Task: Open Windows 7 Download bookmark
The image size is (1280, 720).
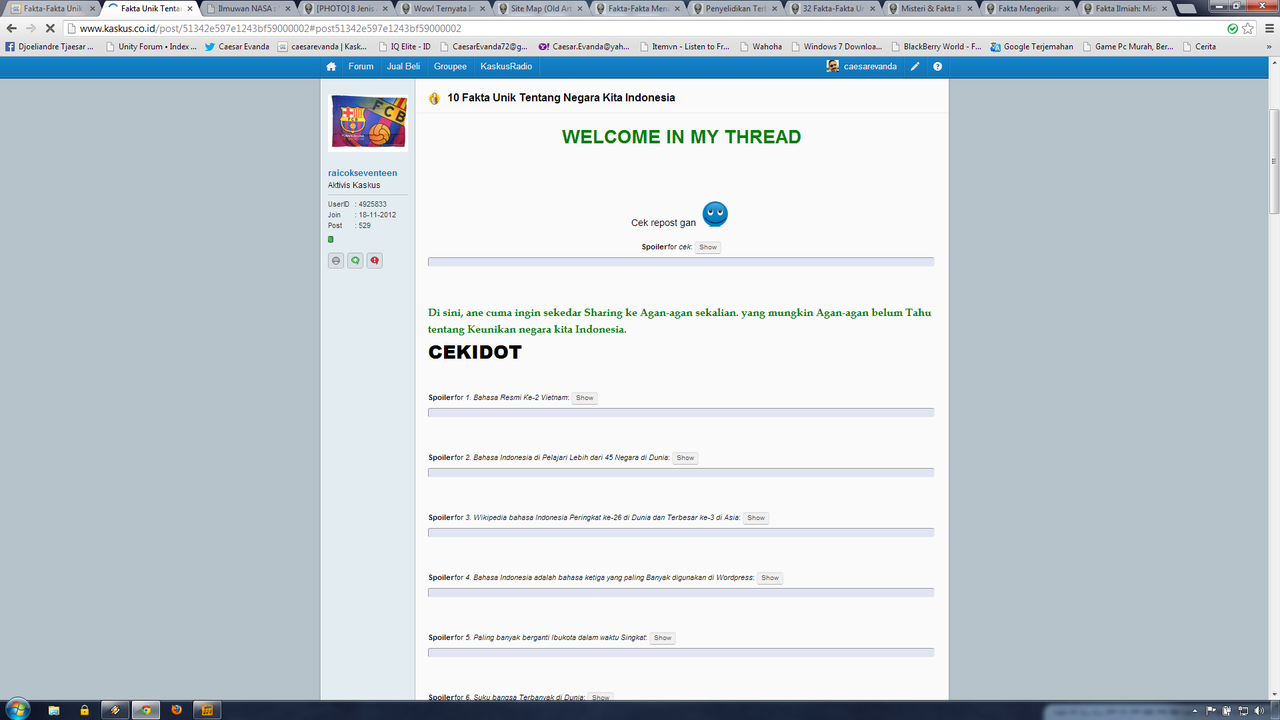Action: [x=836, y=46]
